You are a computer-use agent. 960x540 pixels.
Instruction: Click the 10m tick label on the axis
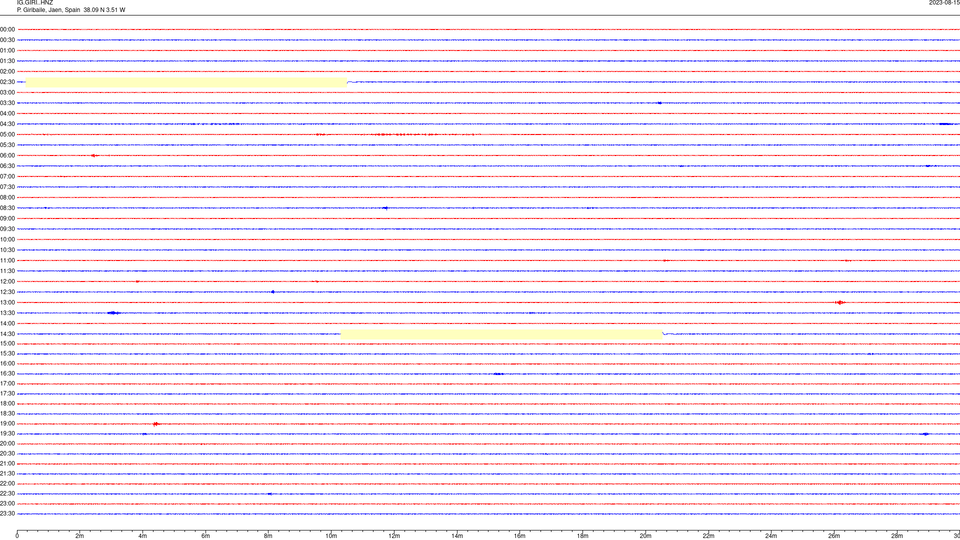(331, 536)
